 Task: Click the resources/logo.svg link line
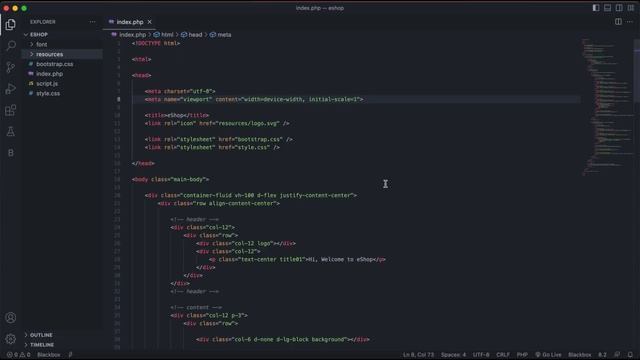(217, 123)
